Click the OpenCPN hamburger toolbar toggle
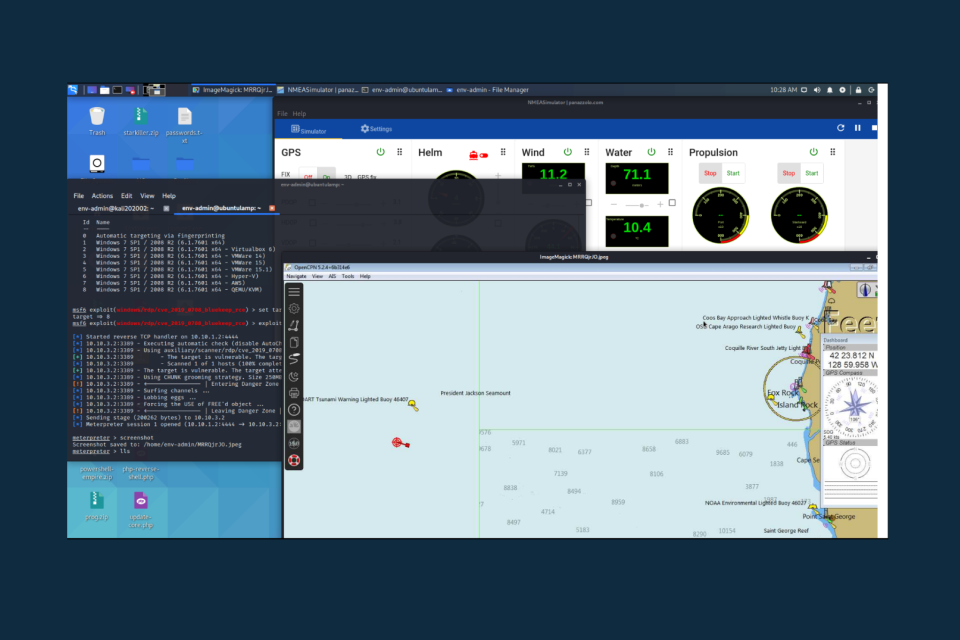Viewport: 960px width, 640px height. tap(294, 292)
